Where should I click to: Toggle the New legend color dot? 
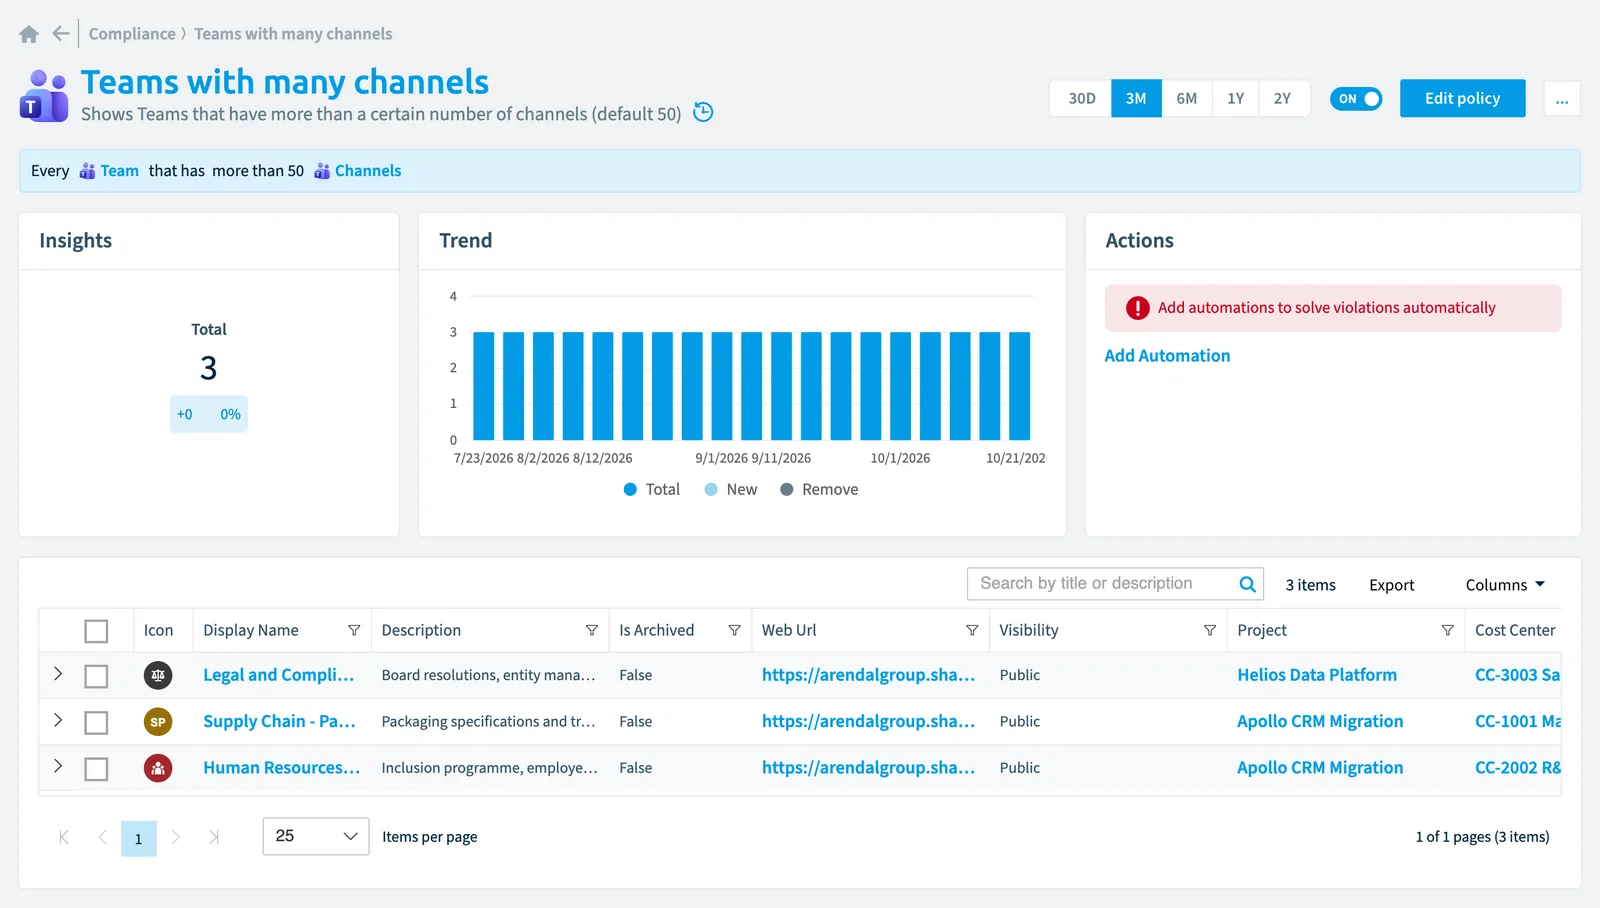(x=711, y=490)
